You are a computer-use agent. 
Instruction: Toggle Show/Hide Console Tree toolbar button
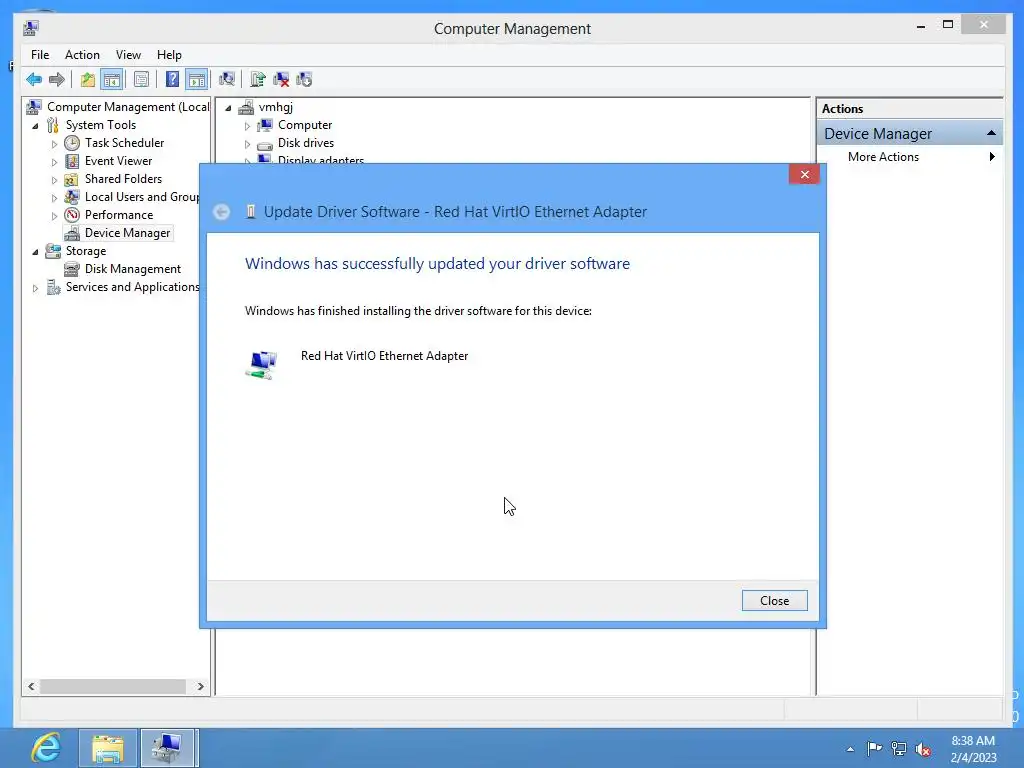112,80
